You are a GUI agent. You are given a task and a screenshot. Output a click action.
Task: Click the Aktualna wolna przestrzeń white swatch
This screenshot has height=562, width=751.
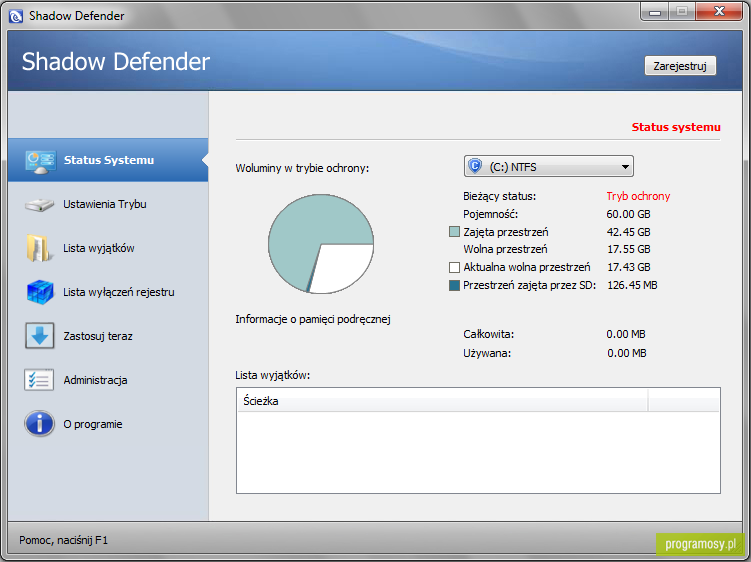tap(454, 267)
